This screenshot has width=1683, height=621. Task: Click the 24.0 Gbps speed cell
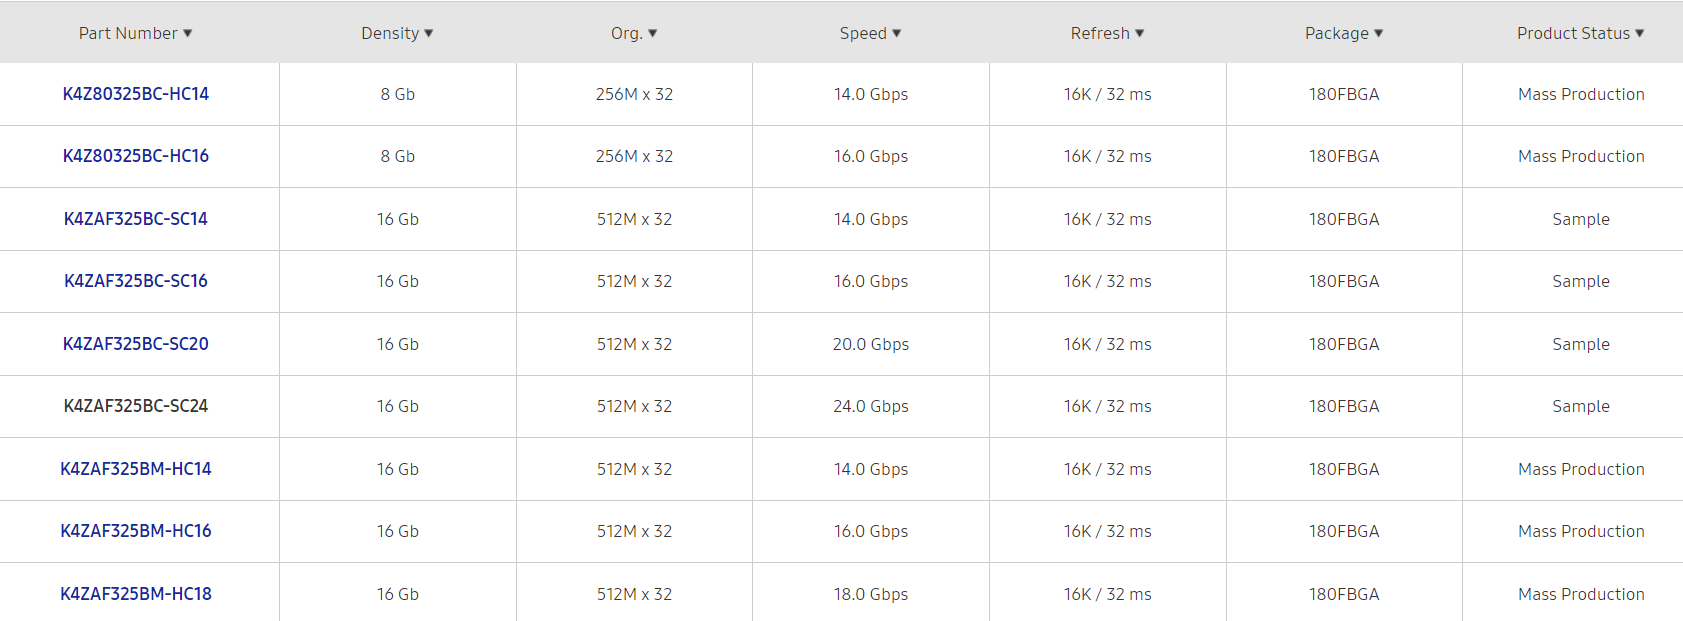[871, 406]
